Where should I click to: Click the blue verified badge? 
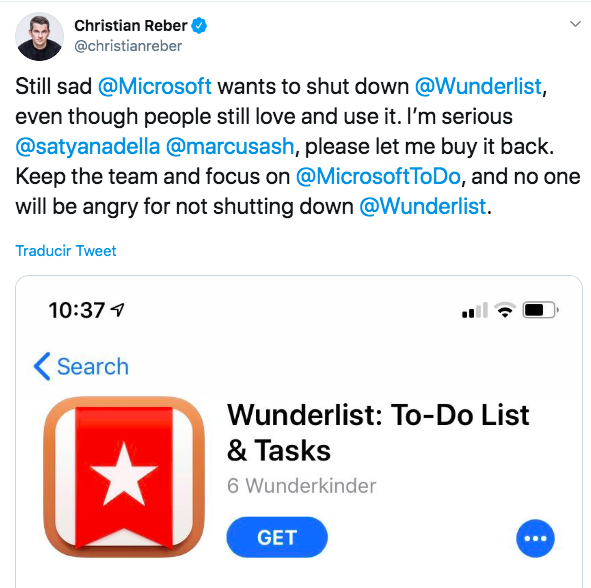coord(199,26)
